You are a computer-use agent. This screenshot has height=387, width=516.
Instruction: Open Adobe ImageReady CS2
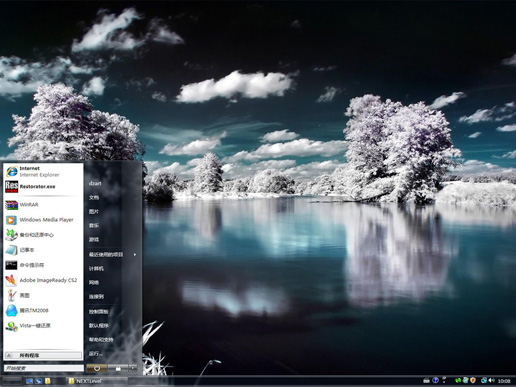point(43,280)
